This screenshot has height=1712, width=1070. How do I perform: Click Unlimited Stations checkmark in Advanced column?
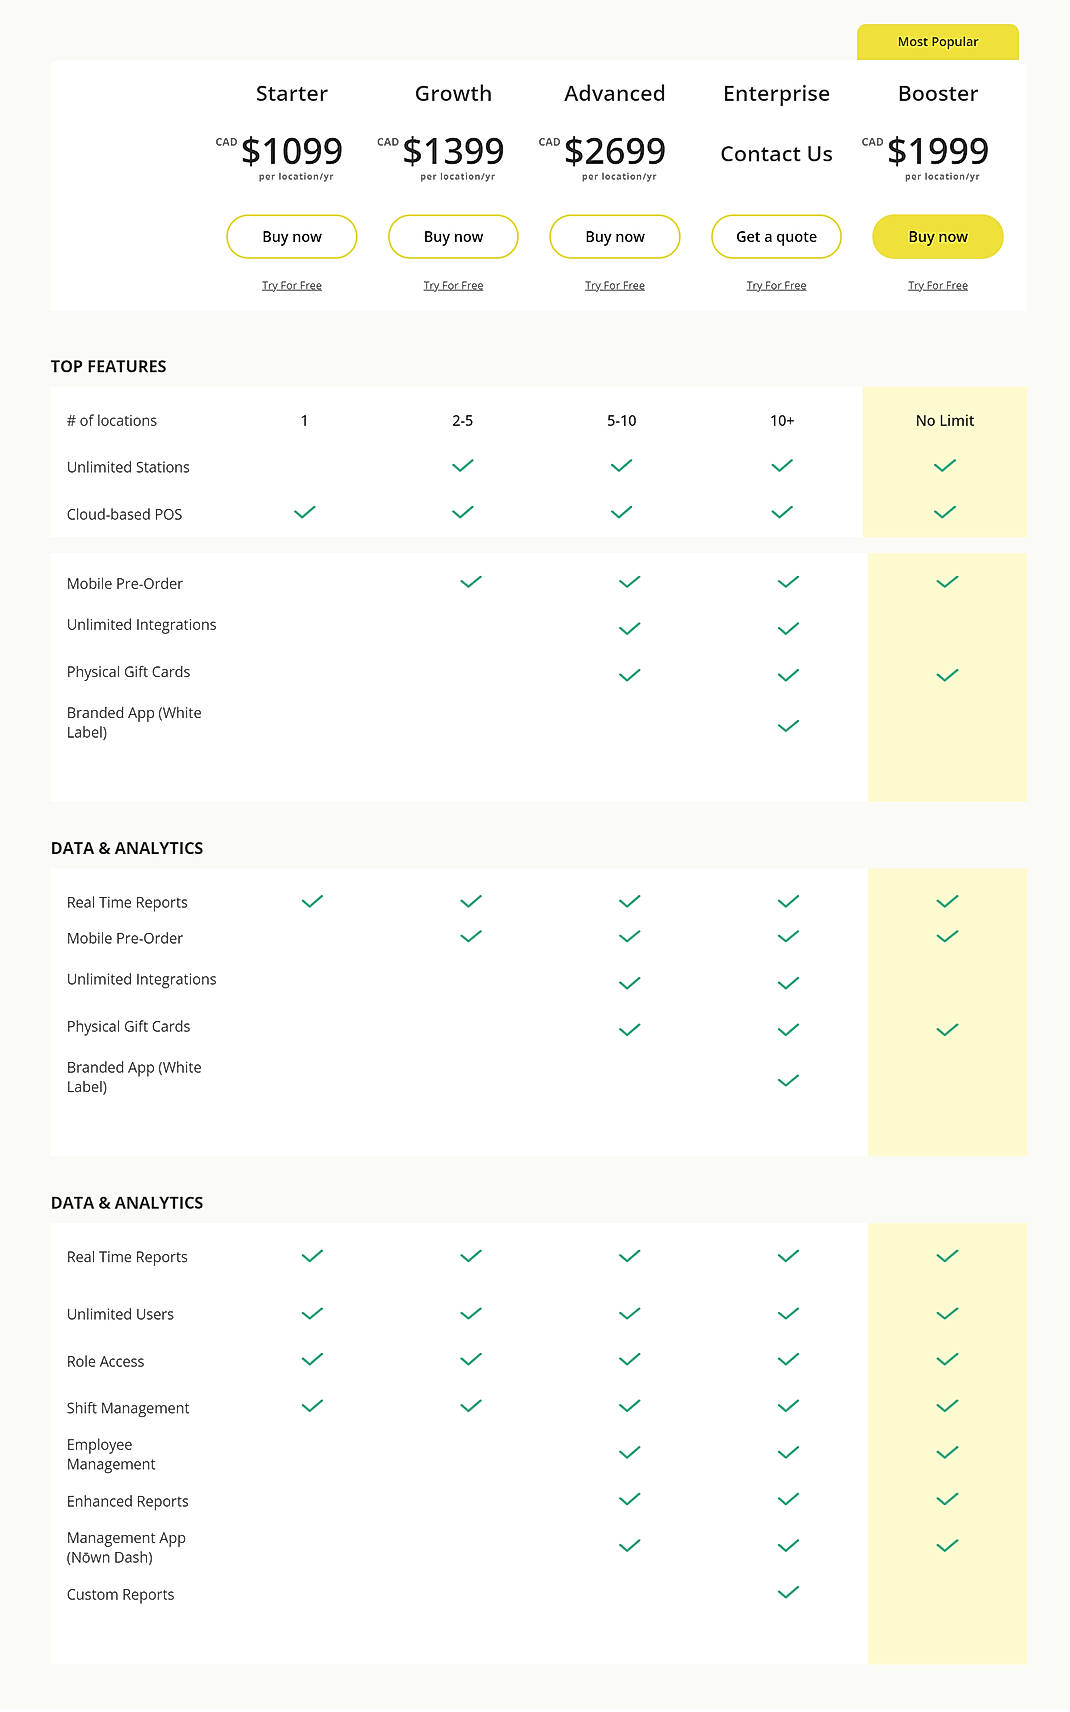pos(620,464)
